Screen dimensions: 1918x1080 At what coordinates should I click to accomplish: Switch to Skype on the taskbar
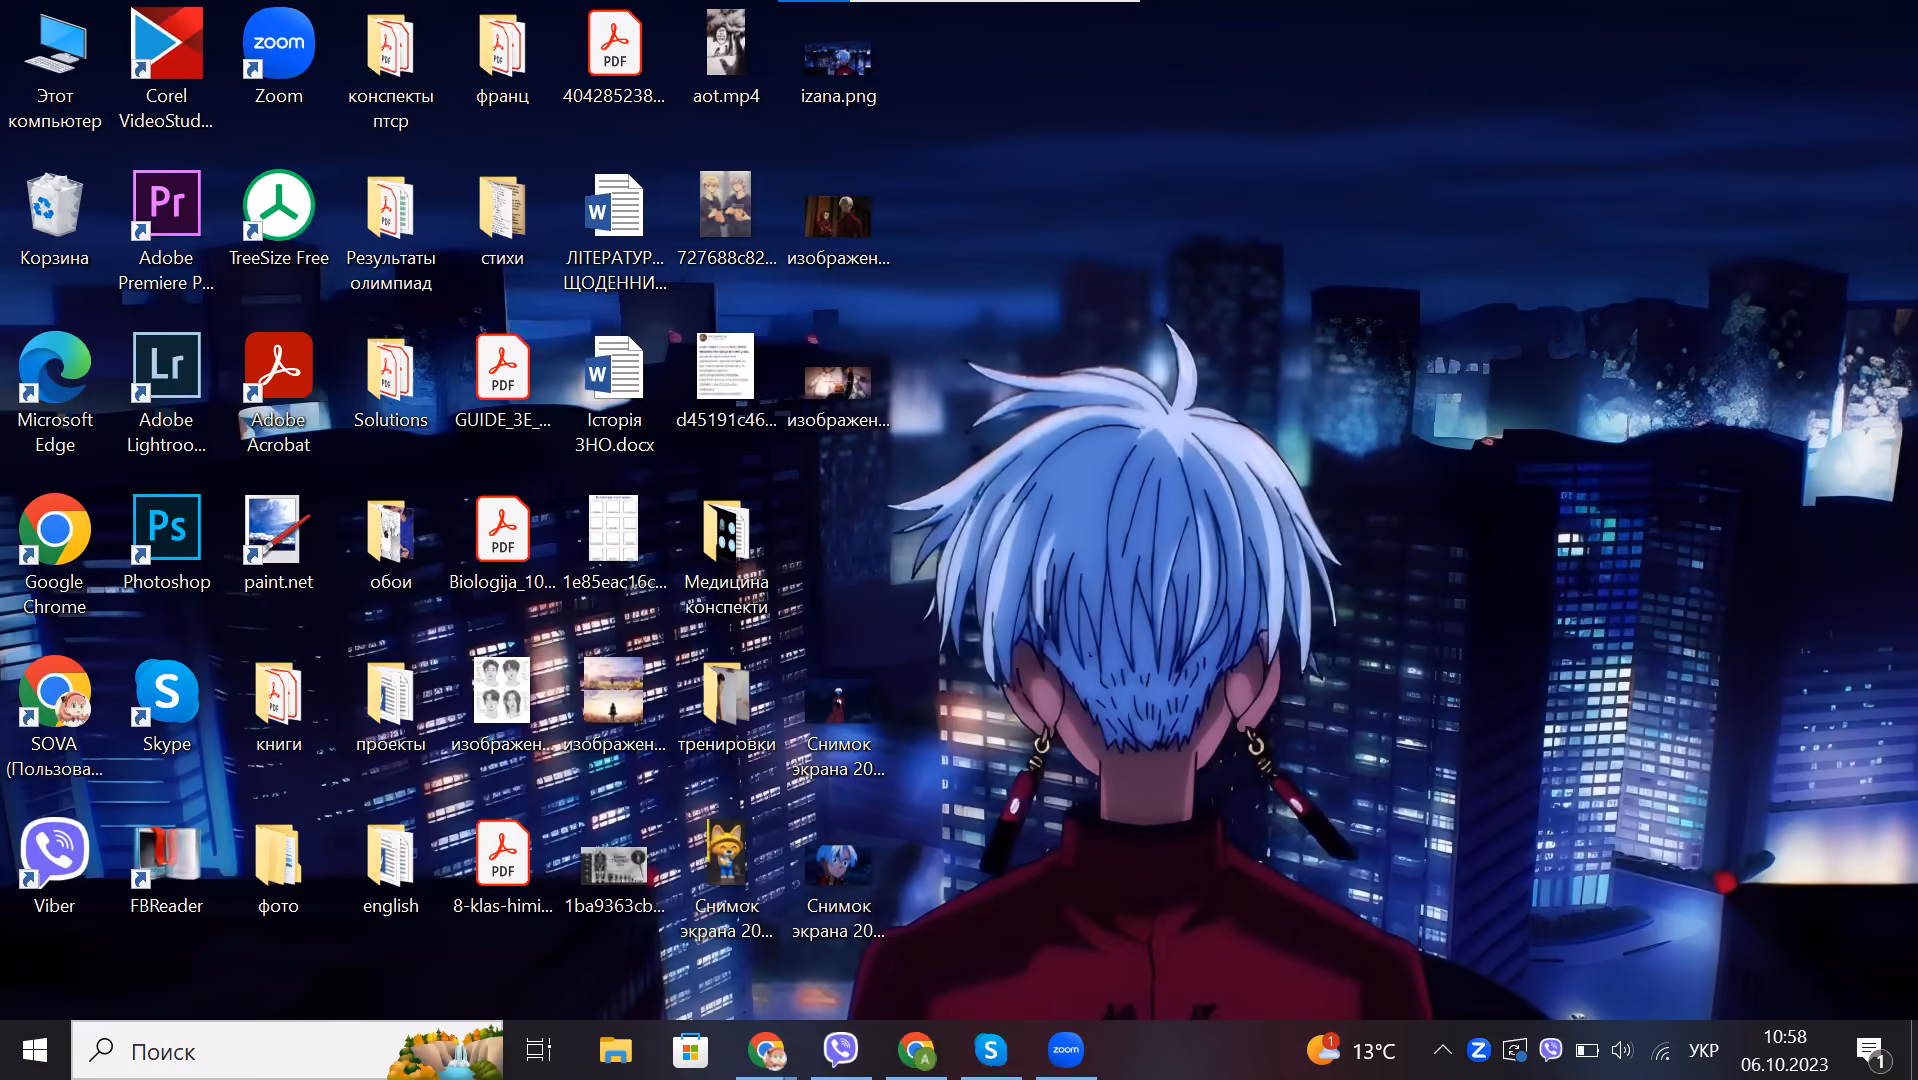pos(991,1050)
